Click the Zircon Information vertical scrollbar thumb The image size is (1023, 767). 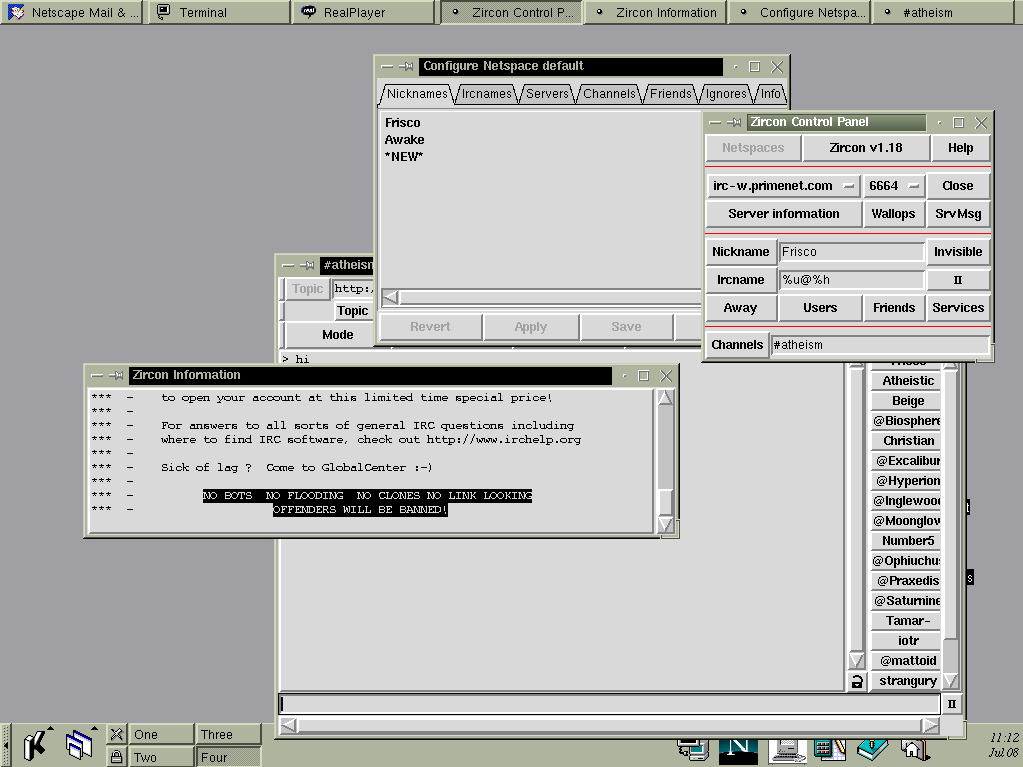pyautogui.click(x=666, y=500)
